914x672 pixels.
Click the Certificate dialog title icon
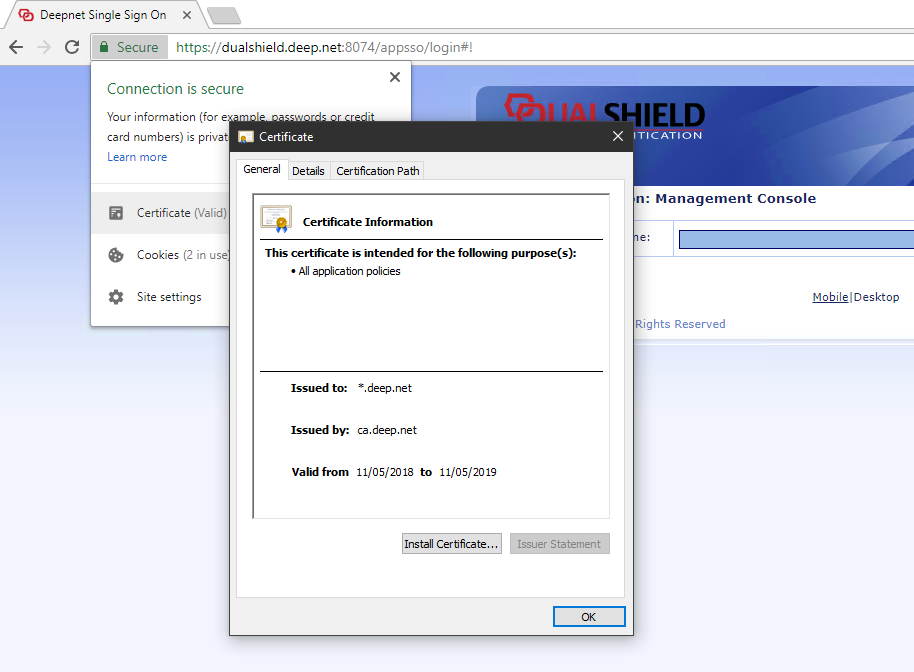coord(246,137)
